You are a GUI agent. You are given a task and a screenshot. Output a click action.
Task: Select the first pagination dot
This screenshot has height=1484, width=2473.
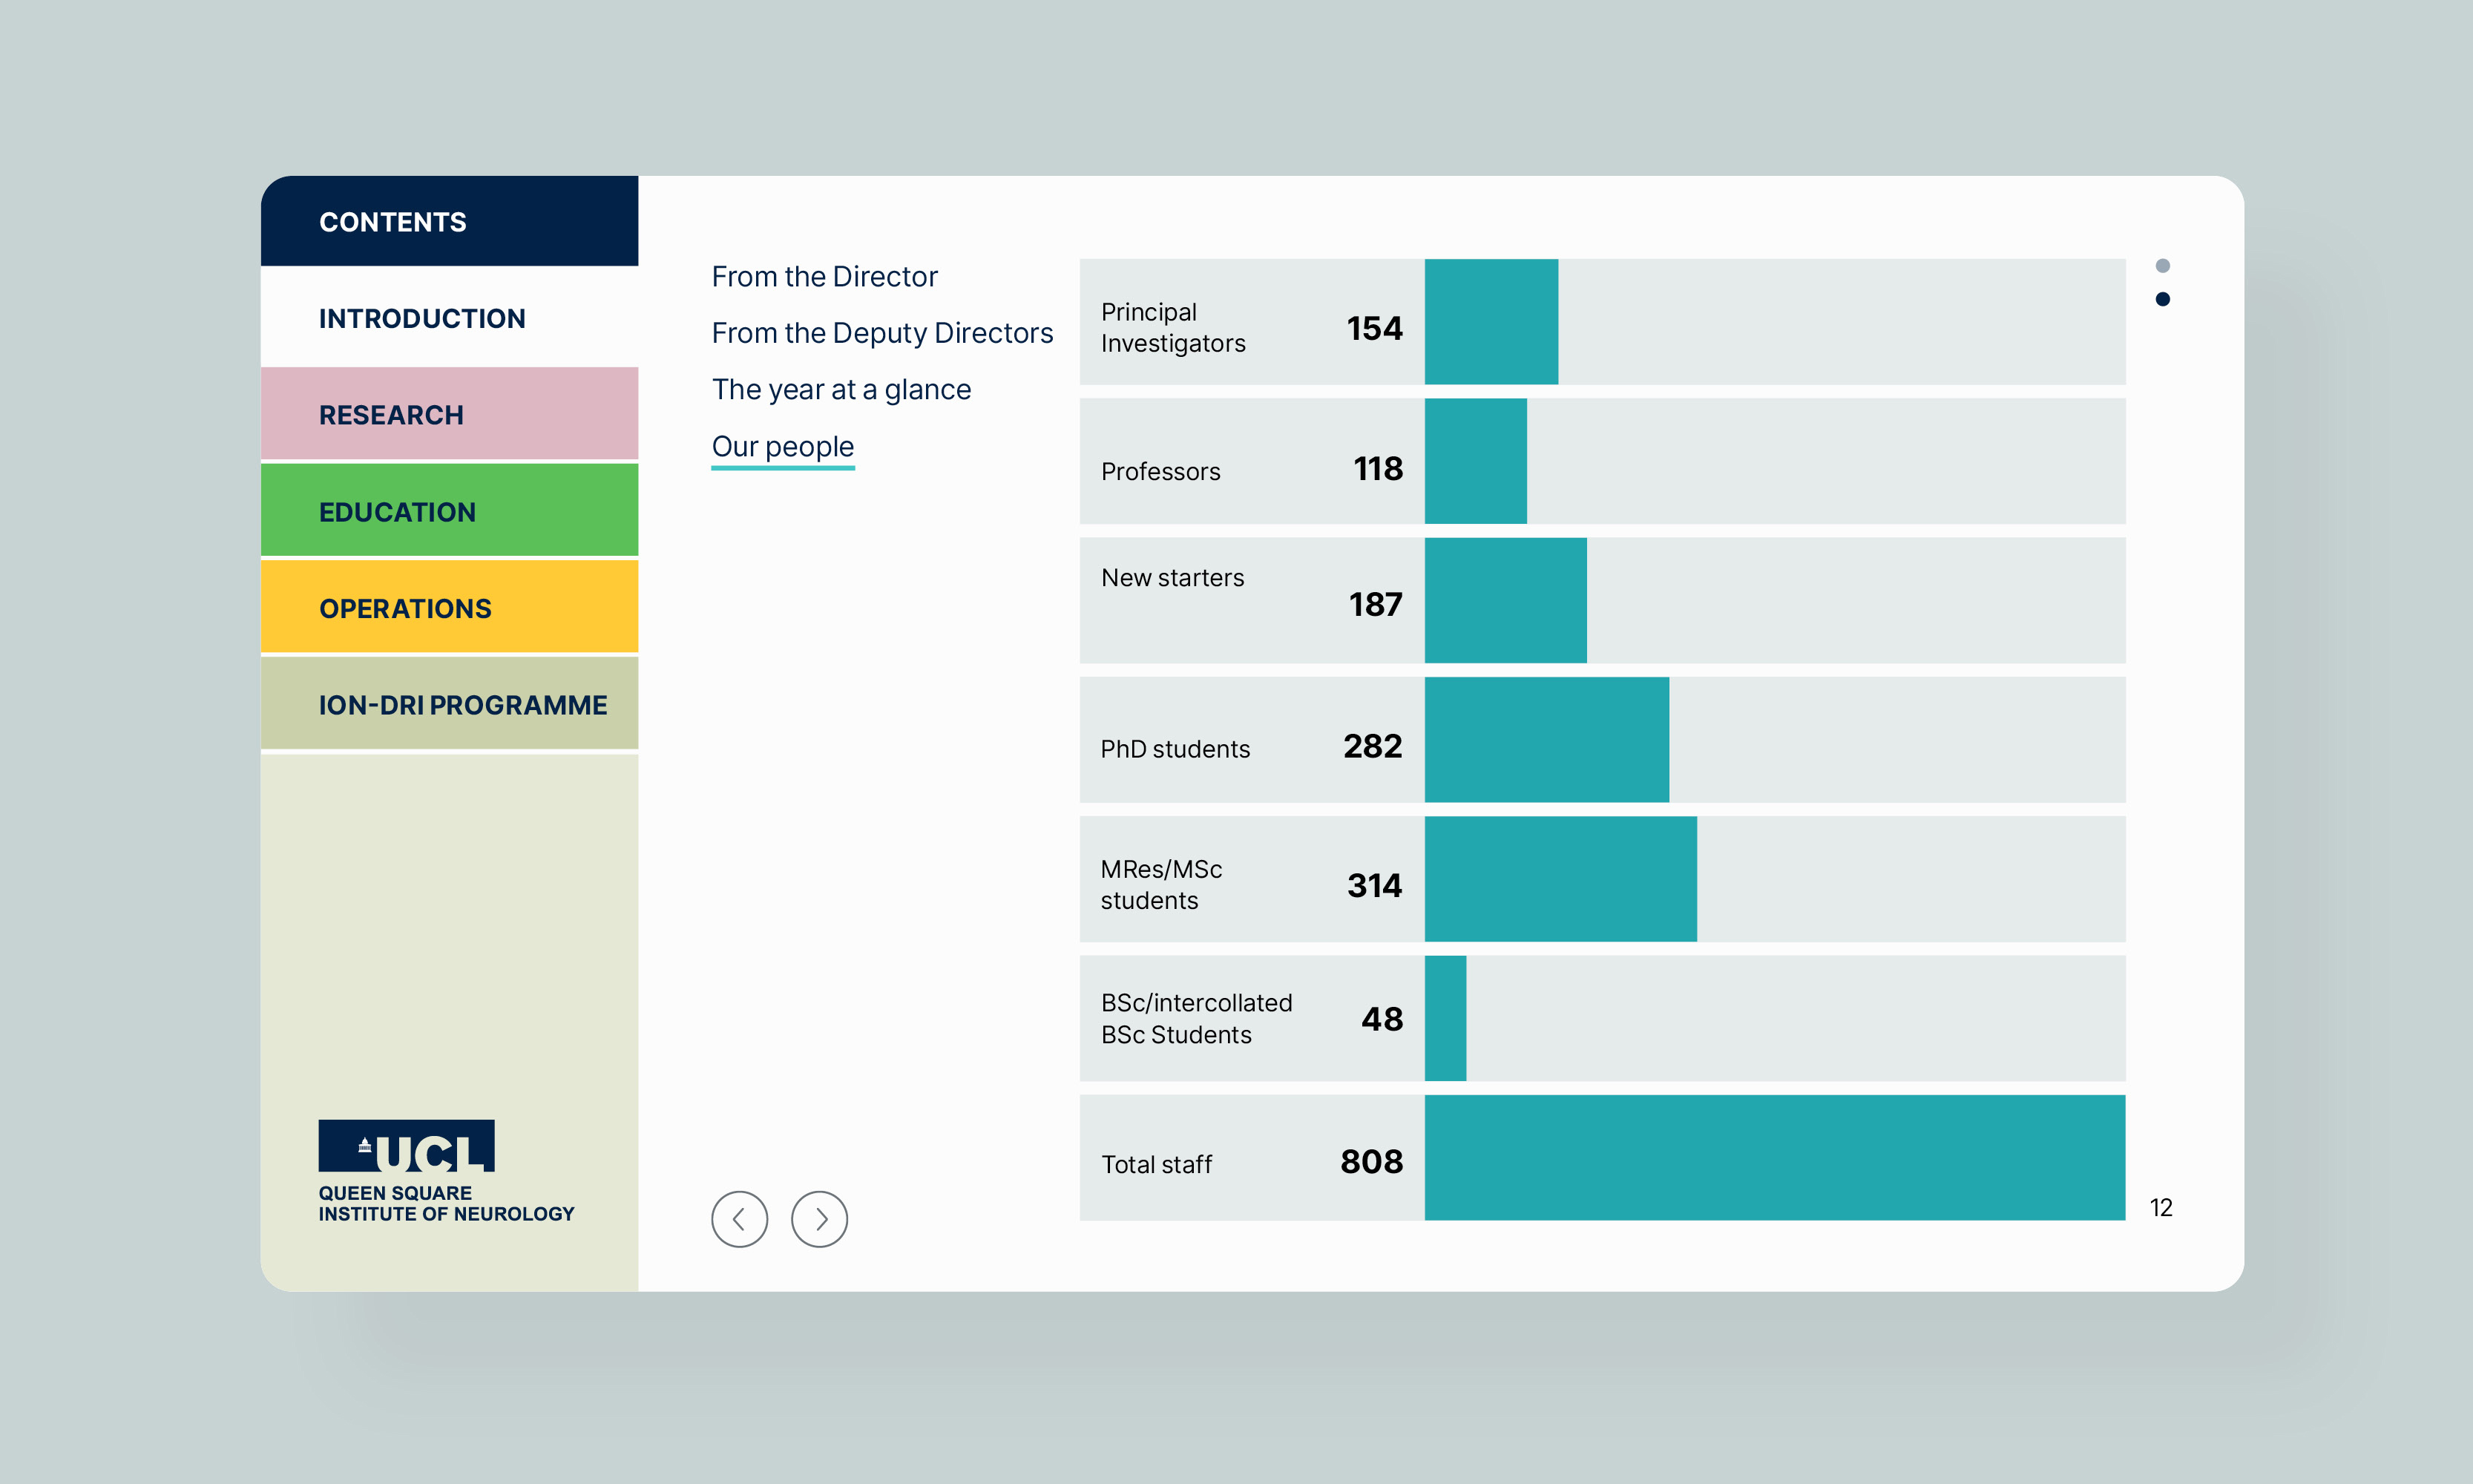pos(2162,266)
